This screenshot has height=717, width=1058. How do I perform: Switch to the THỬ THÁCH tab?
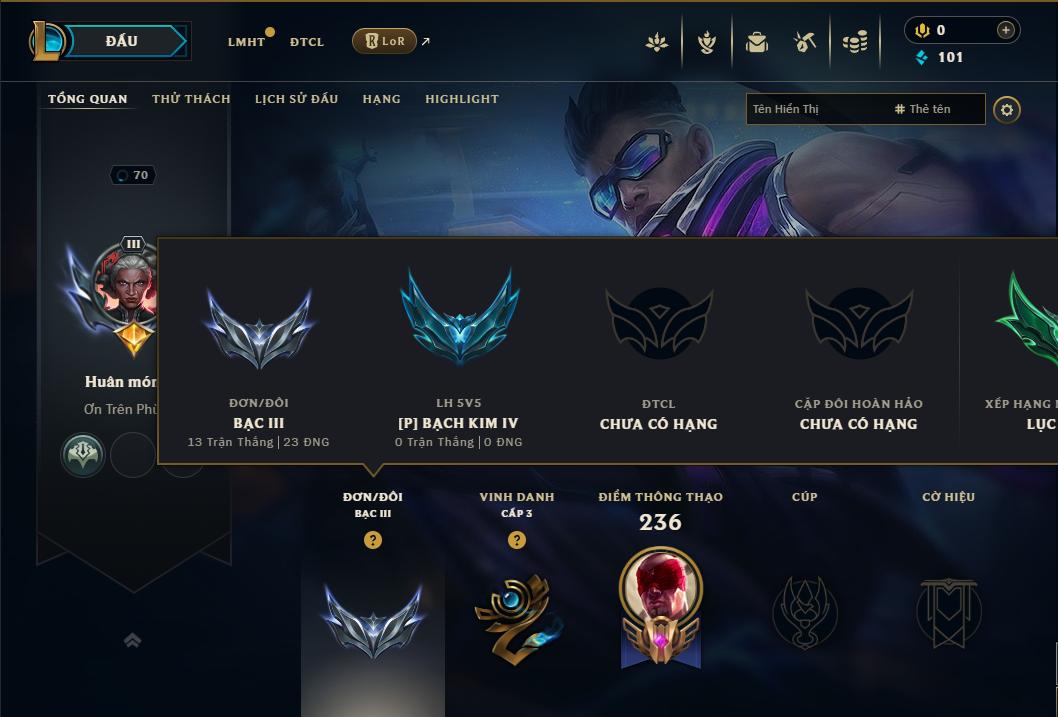191,99
